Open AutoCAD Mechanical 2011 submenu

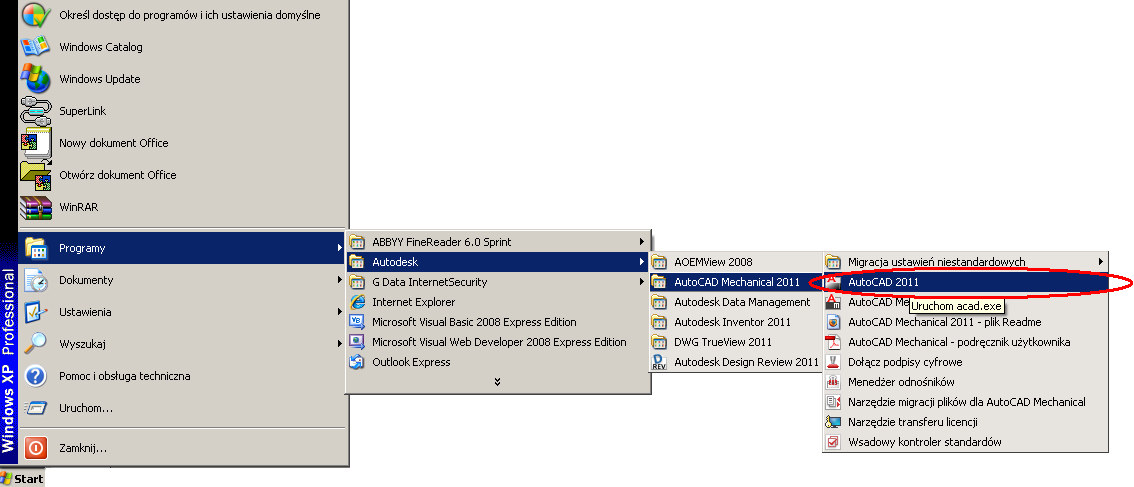[x=734, y=281]
